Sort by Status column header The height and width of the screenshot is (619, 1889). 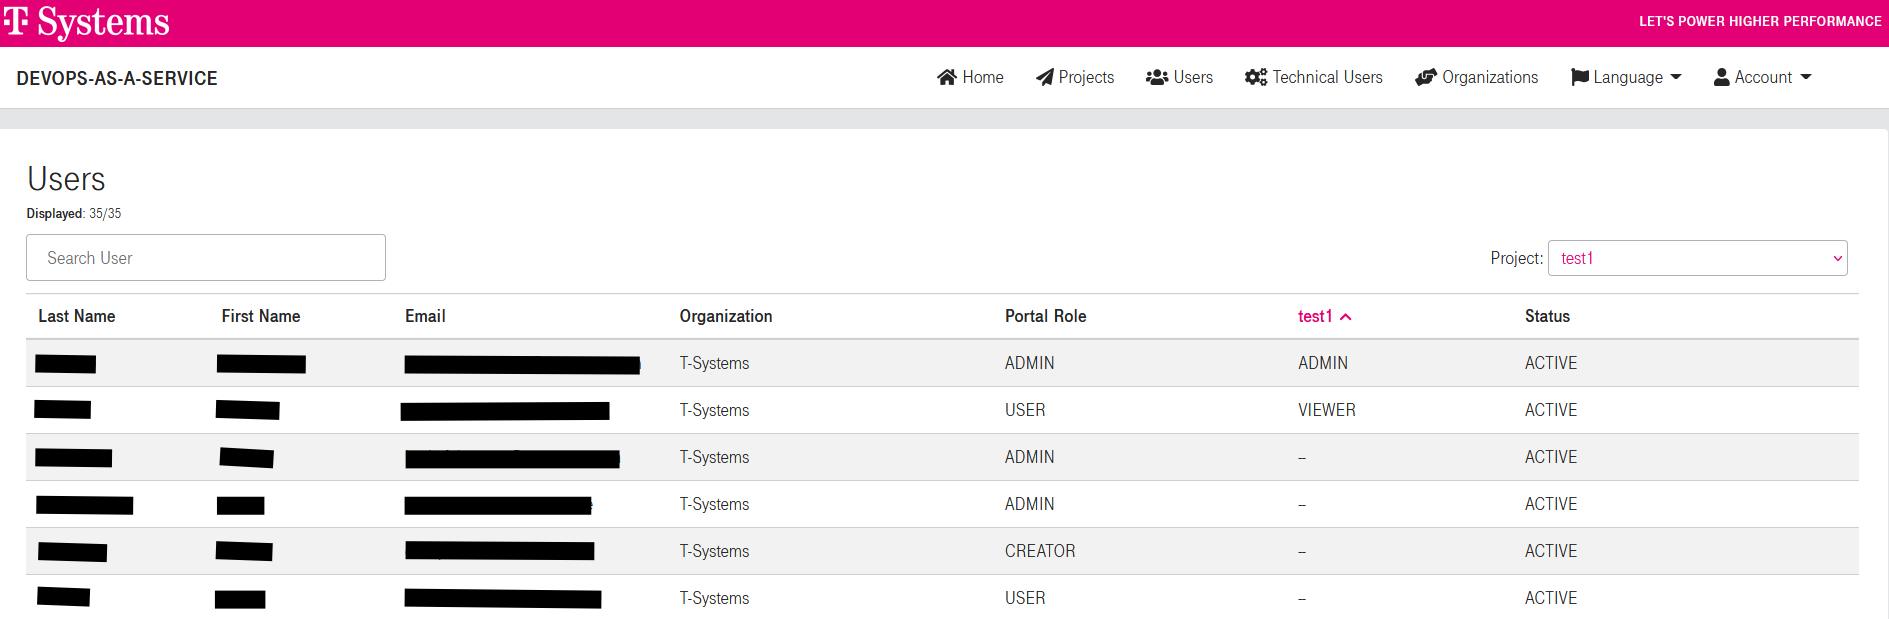tap(1547, 316)
